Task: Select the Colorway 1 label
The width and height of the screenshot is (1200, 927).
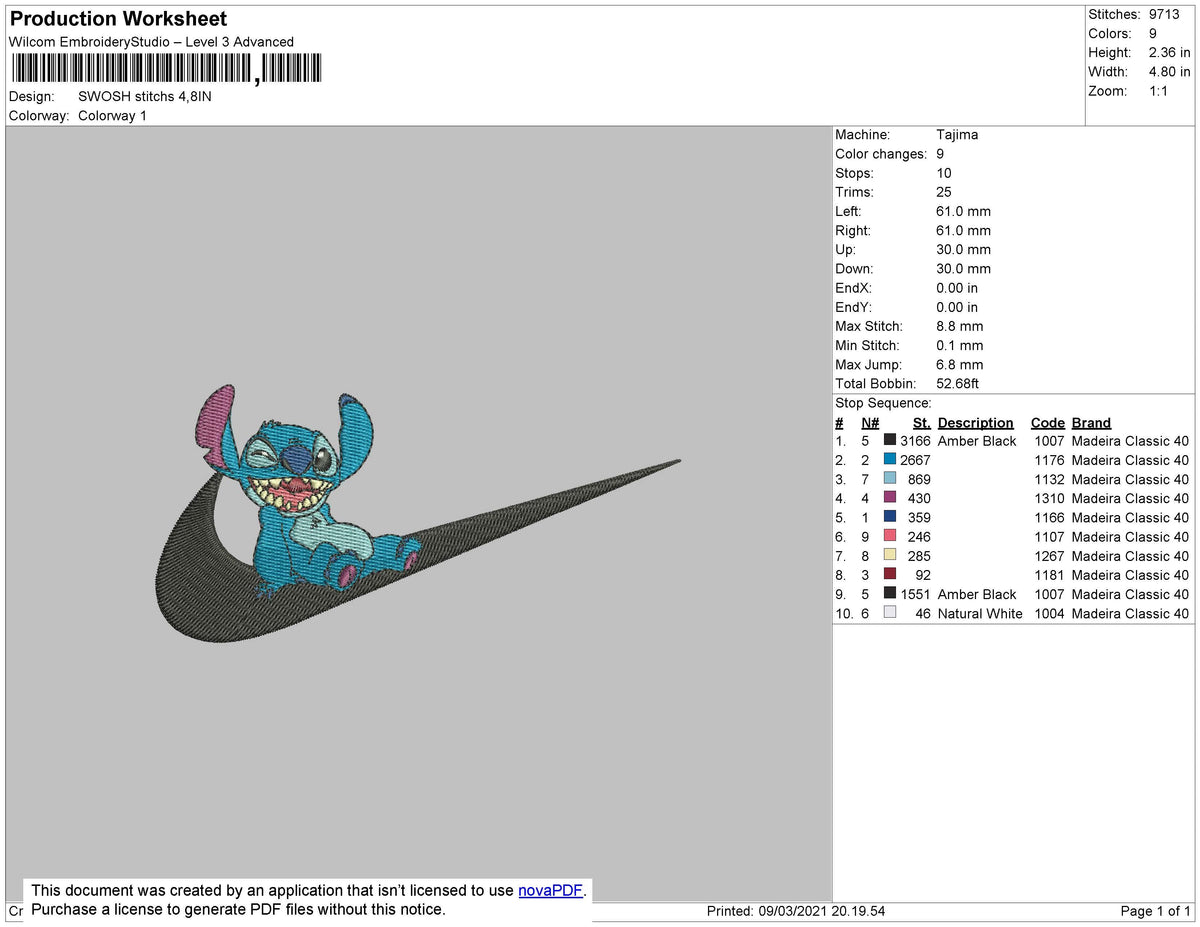Action: click(x=112, y=115)
